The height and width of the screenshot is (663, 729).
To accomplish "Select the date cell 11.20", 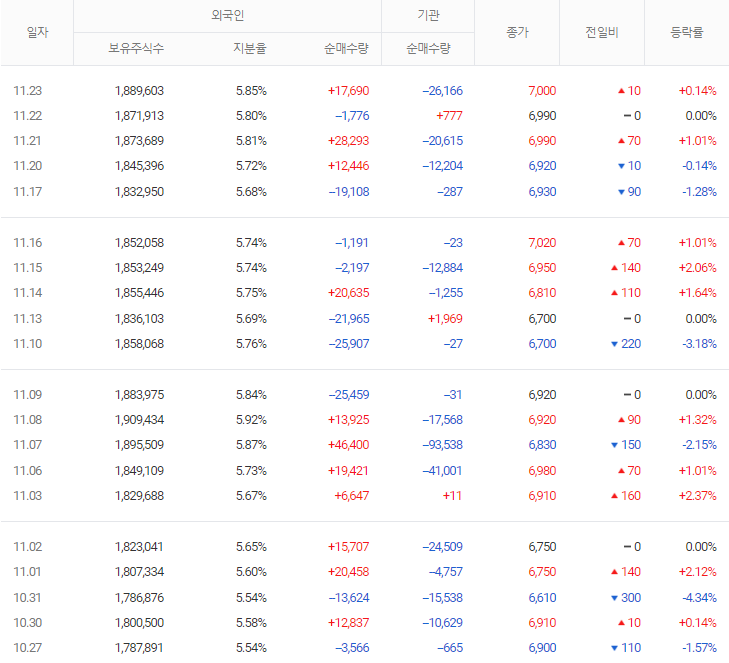I will point(28,166).
